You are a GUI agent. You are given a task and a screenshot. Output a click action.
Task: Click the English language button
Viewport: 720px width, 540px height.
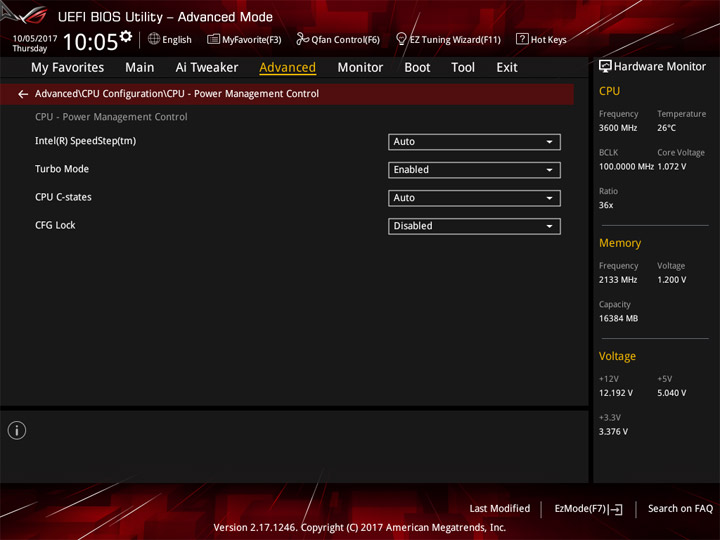170,39
